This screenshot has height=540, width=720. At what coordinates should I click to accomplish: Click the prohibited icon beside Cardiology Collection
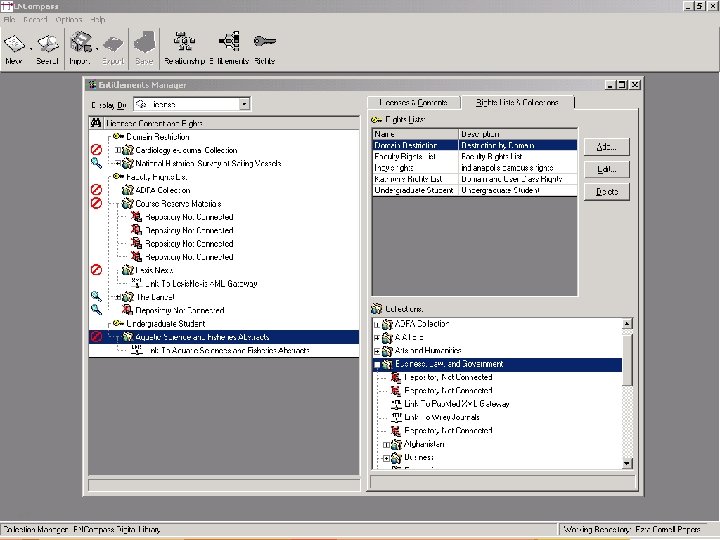(96, 150)
